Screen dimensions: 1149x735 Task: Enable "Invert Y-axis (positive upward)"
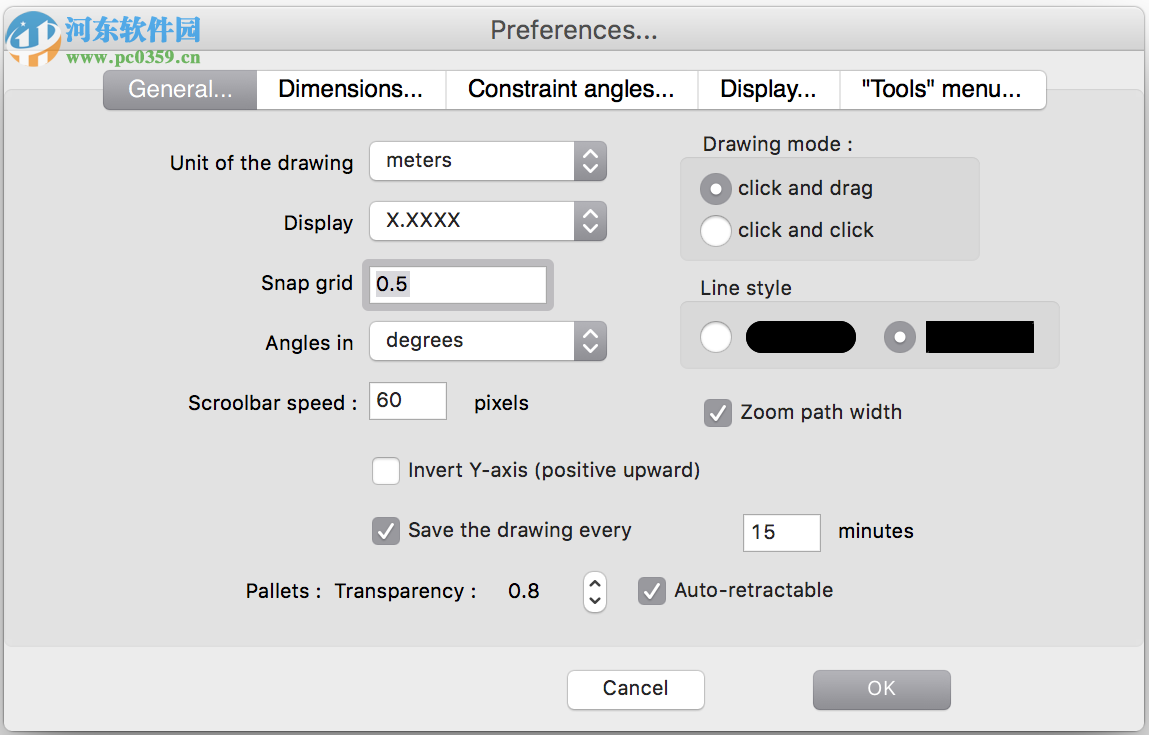386,470
